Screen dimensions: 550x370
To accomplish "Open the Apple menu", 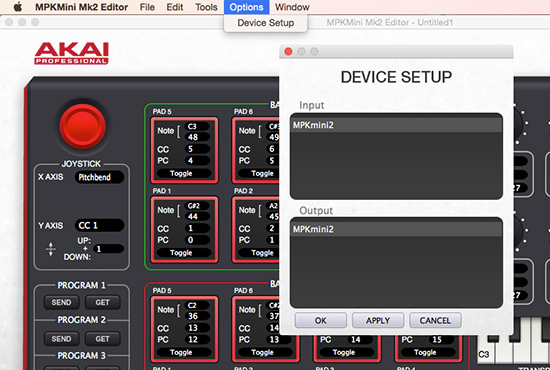I will (18, 7).
